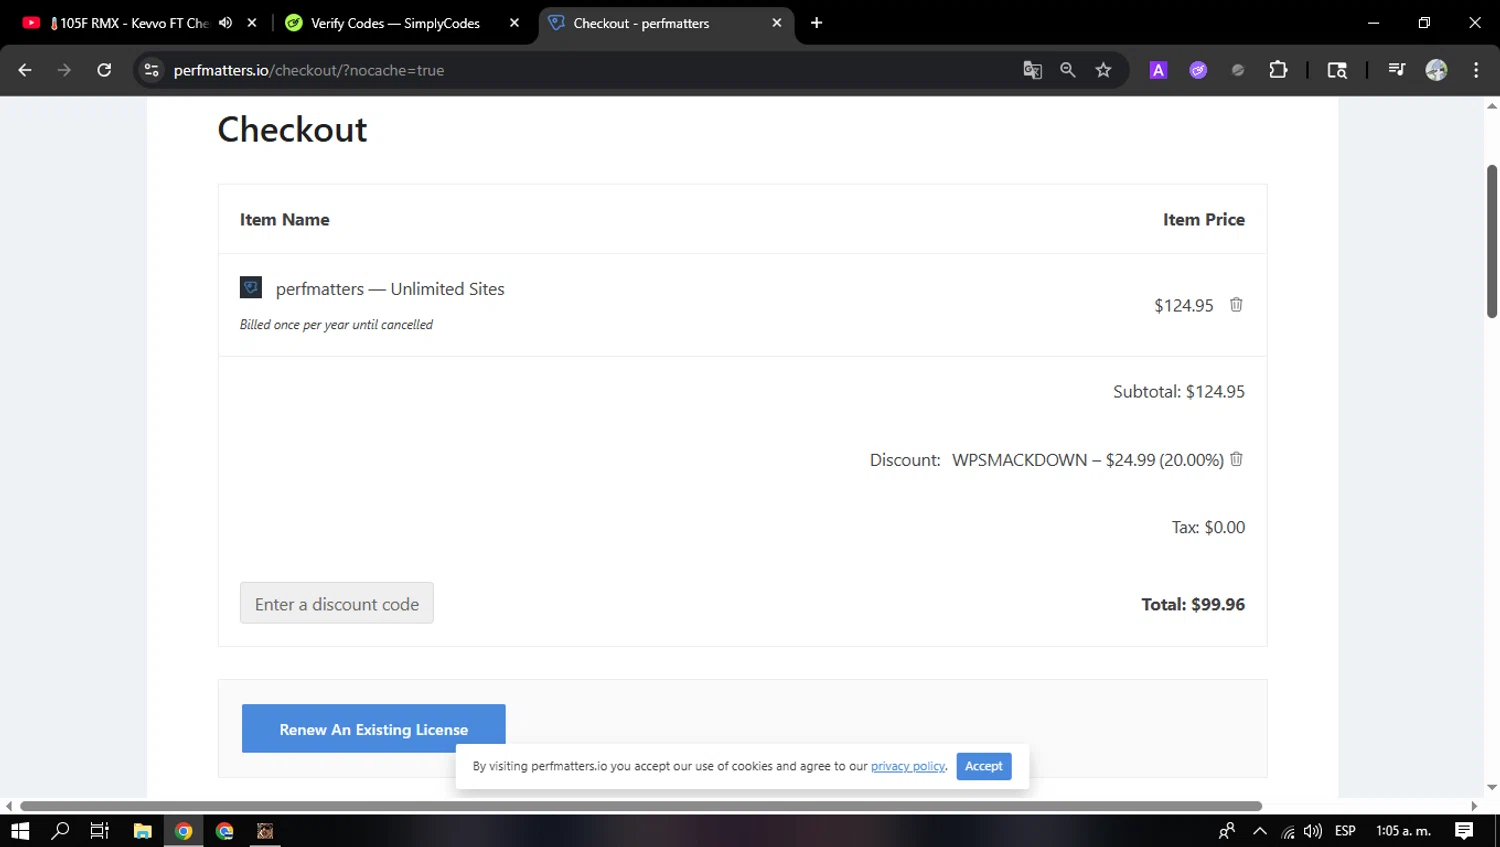This screenshot has height=847, width=1500.
Task: Click the ESP language indicator
Action: tap(1345, 831)
